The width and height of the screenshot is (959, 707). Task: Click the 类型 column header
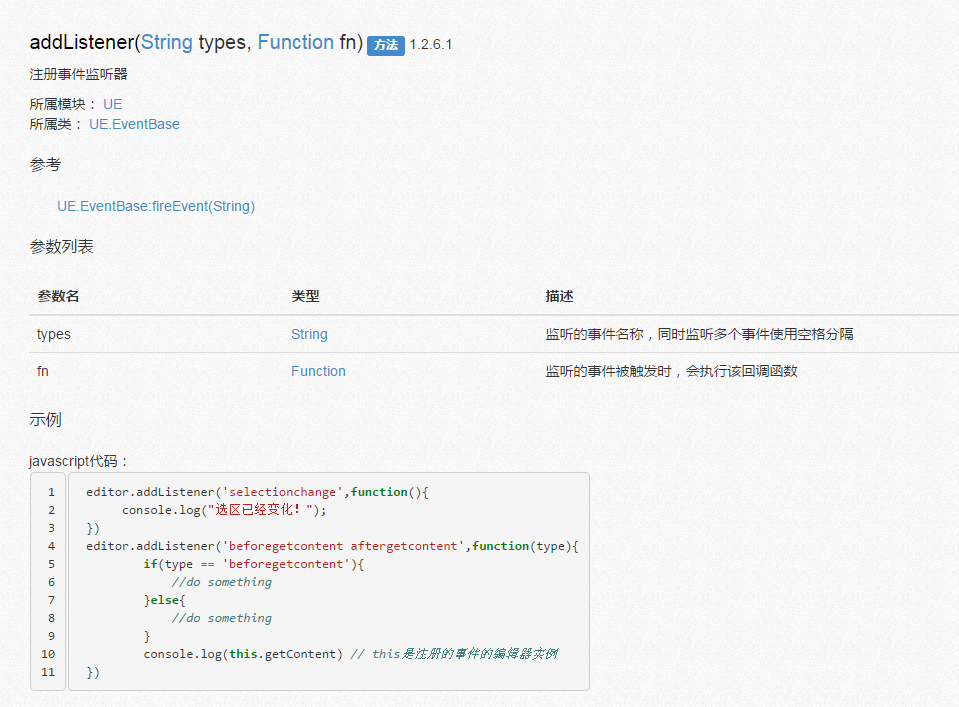(x=305, y=296)
